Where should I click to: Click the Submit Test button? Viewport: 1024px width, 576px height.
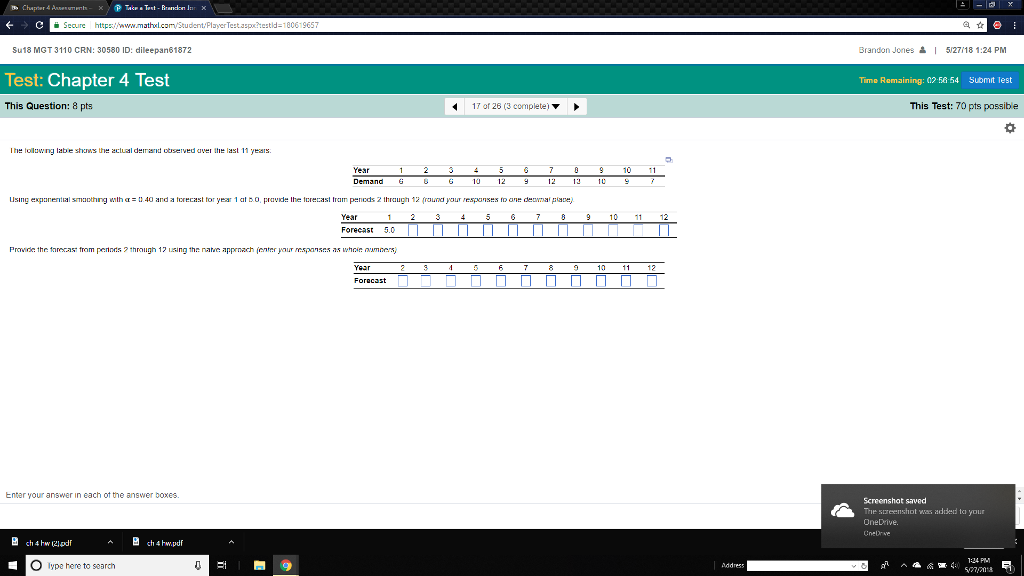click(990, 80)
